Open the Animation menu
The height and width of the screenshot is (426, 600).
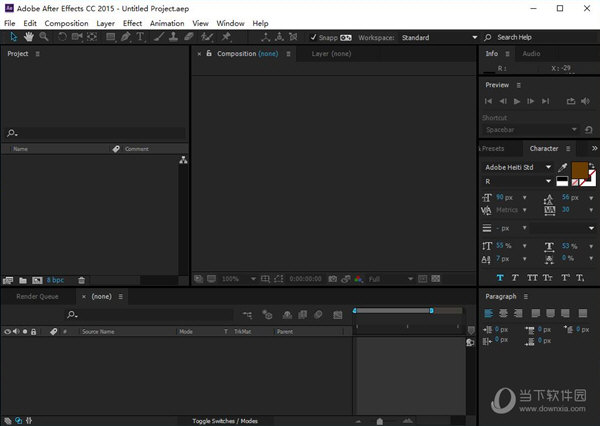click(x=167, y=23)
